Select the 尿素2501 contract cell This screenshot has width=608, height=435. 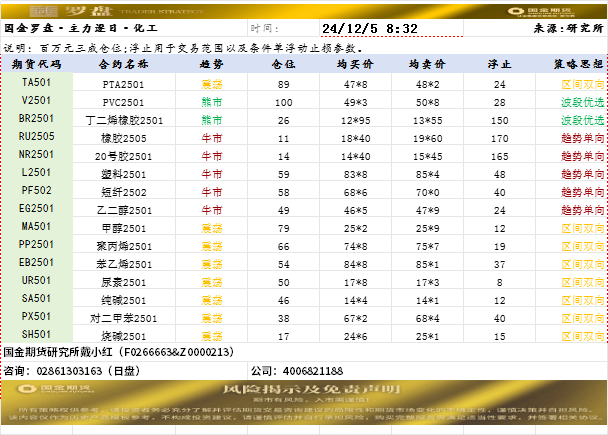(124, 282)
